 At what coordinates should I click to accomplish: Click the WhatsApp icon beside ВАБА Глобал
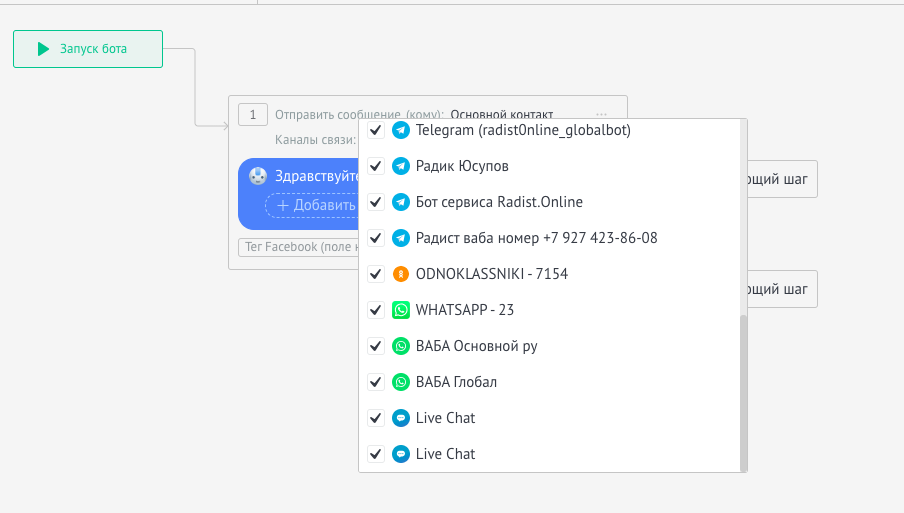pyautogui.click(x=401, y=382)
